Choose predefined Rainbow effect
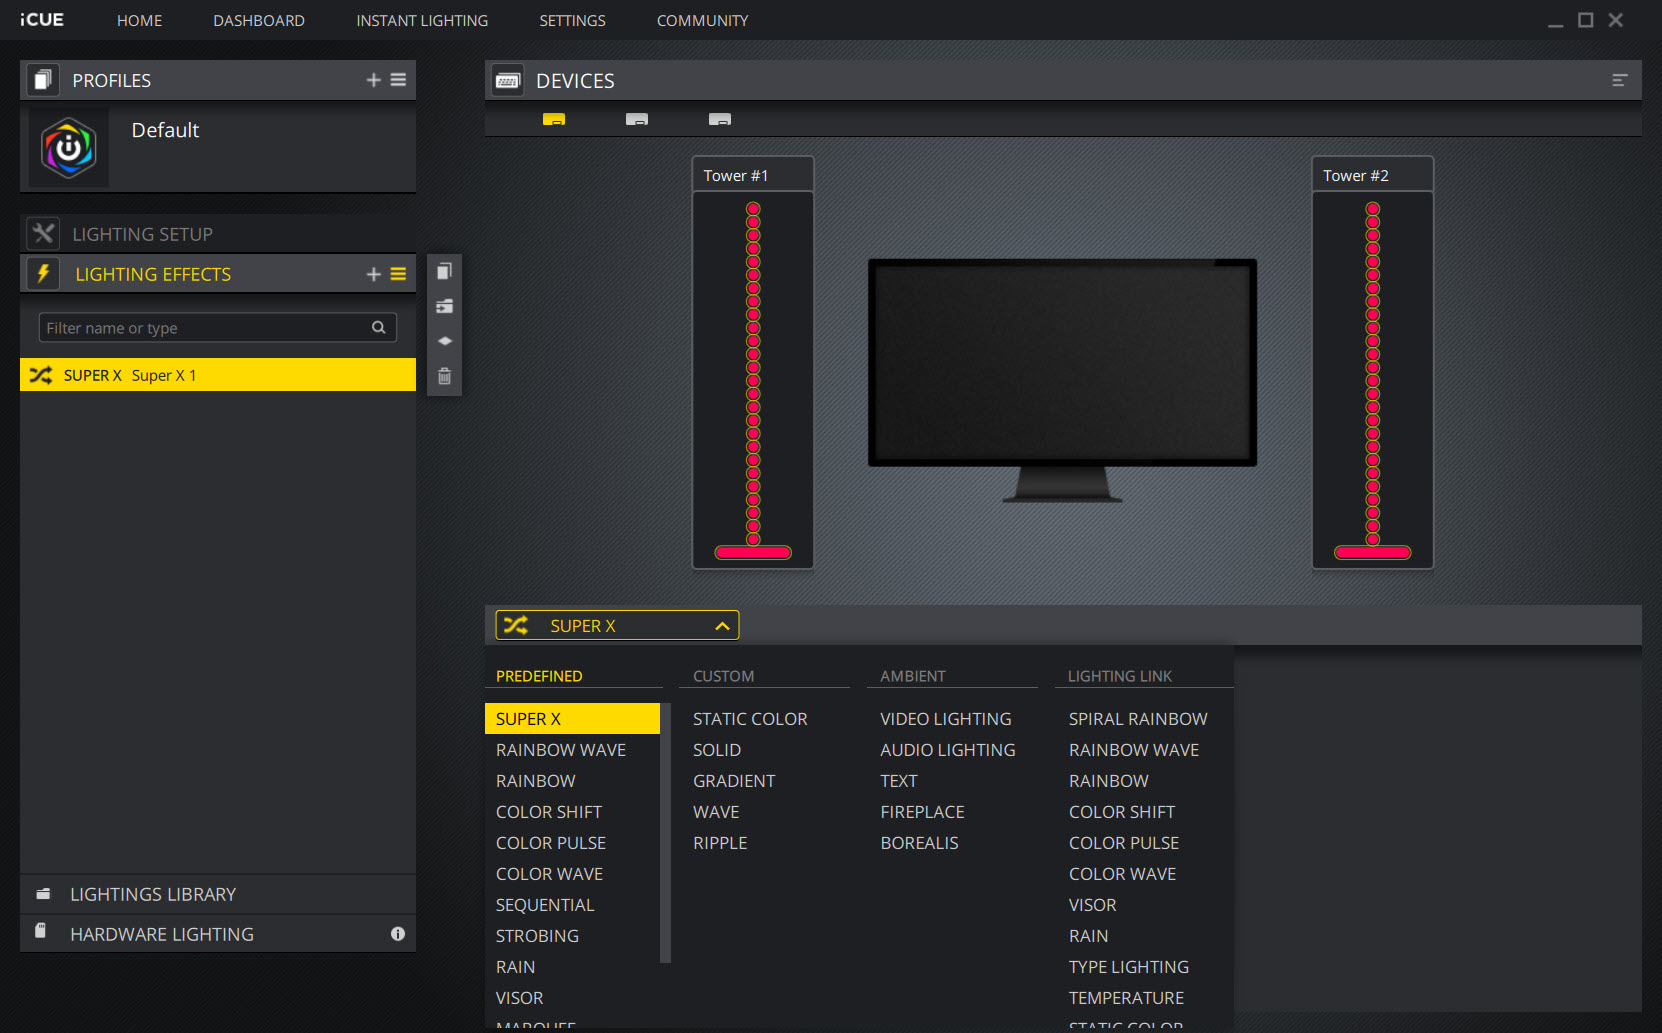The height and width of the screenshot is (1033, 1662). (x=536, y=781)
